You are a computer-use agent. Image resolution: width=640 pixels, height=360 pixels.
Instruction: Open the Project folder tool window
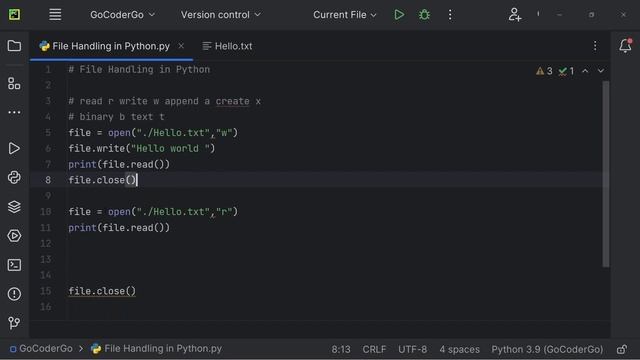[x=14, y=46]
